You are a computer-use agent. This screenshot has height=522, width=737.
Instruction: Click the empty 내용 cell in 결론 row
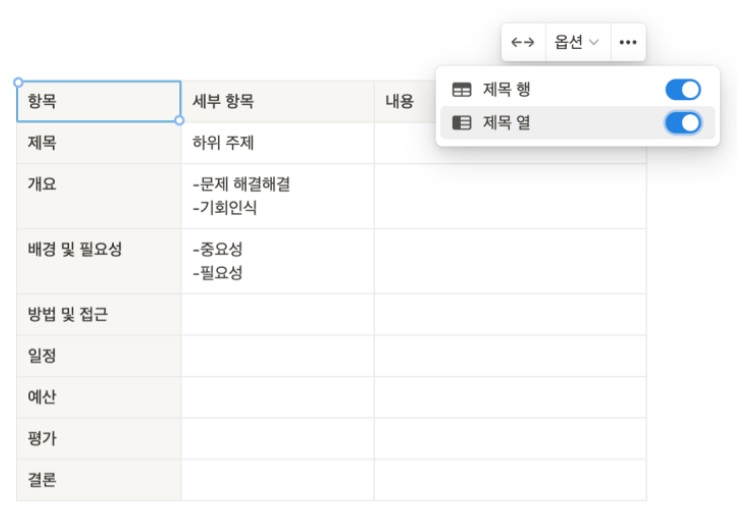coord(510,480)
